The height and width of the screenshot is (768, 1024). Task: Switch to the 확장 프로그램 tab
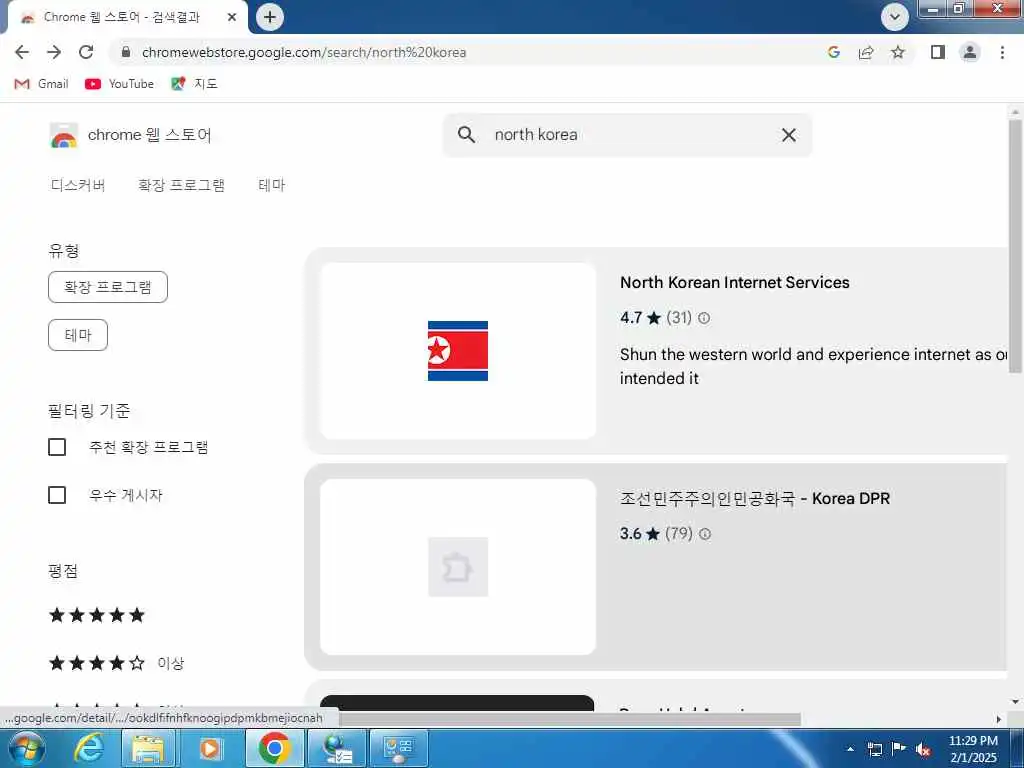(182, 185)
